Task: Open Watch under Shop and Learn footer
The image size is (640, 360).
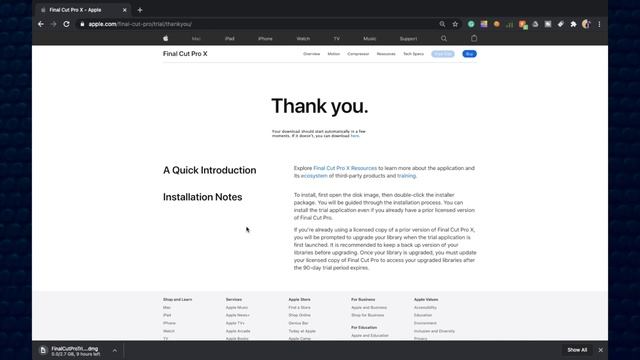Action: point(169,331)
